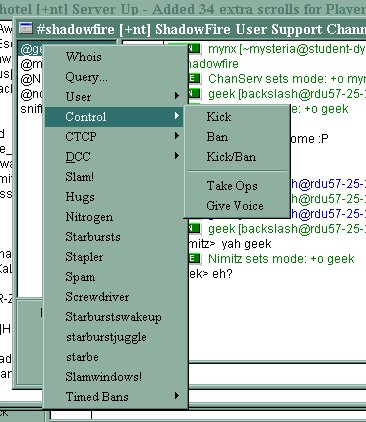Choose Starburstswakeup from the menu
366x422 pixels.
tap(113, 317)
